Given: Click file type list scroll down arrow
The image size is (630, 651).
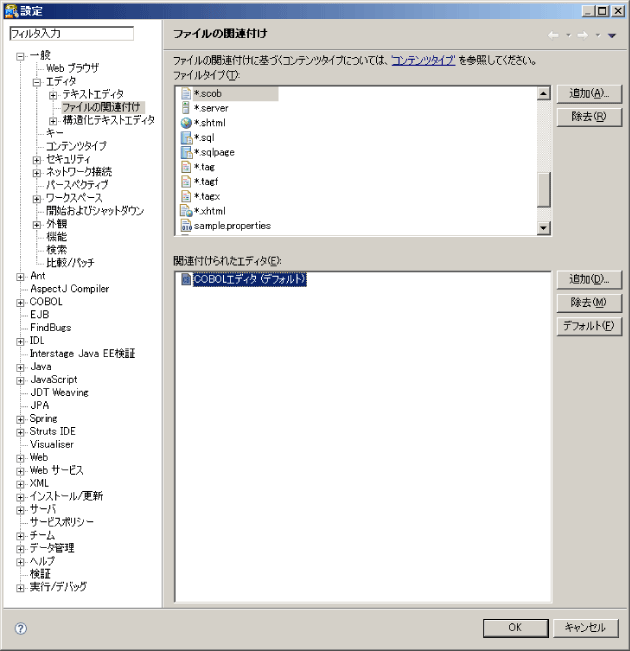Looking at the screenshot, I should [x=543, y=228].
